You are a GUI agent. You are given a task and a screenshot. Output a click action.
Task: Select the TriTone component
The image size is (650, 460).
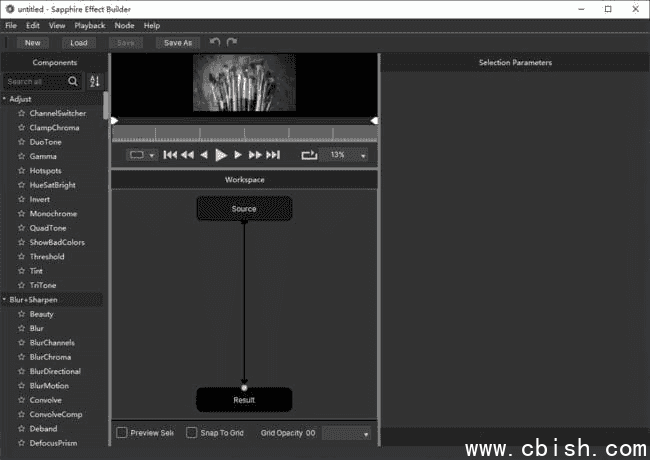(x=43, y=285)
